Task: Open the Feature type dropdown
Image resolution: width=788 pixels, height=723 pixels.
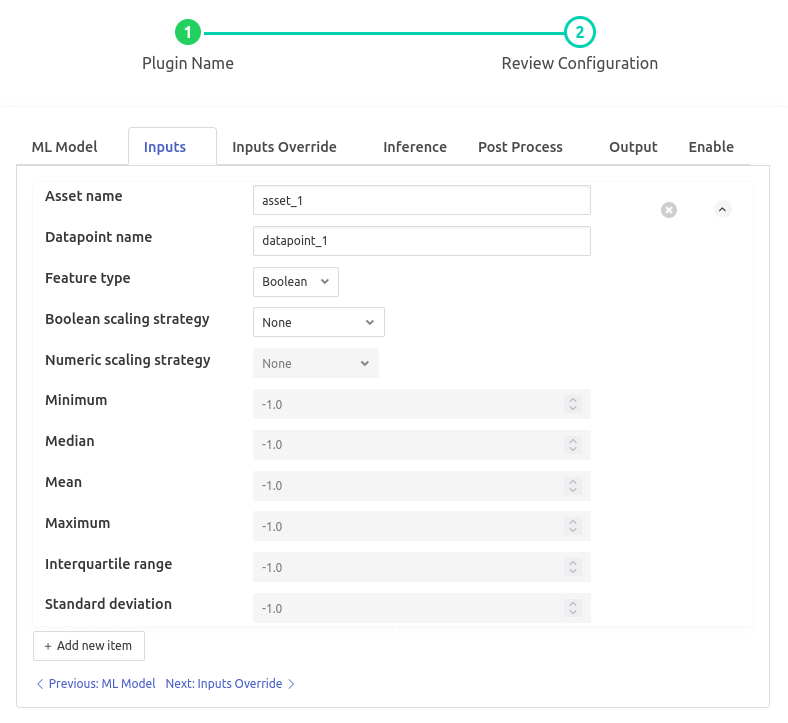Action: pyautogui.click(x=295, y=282)
